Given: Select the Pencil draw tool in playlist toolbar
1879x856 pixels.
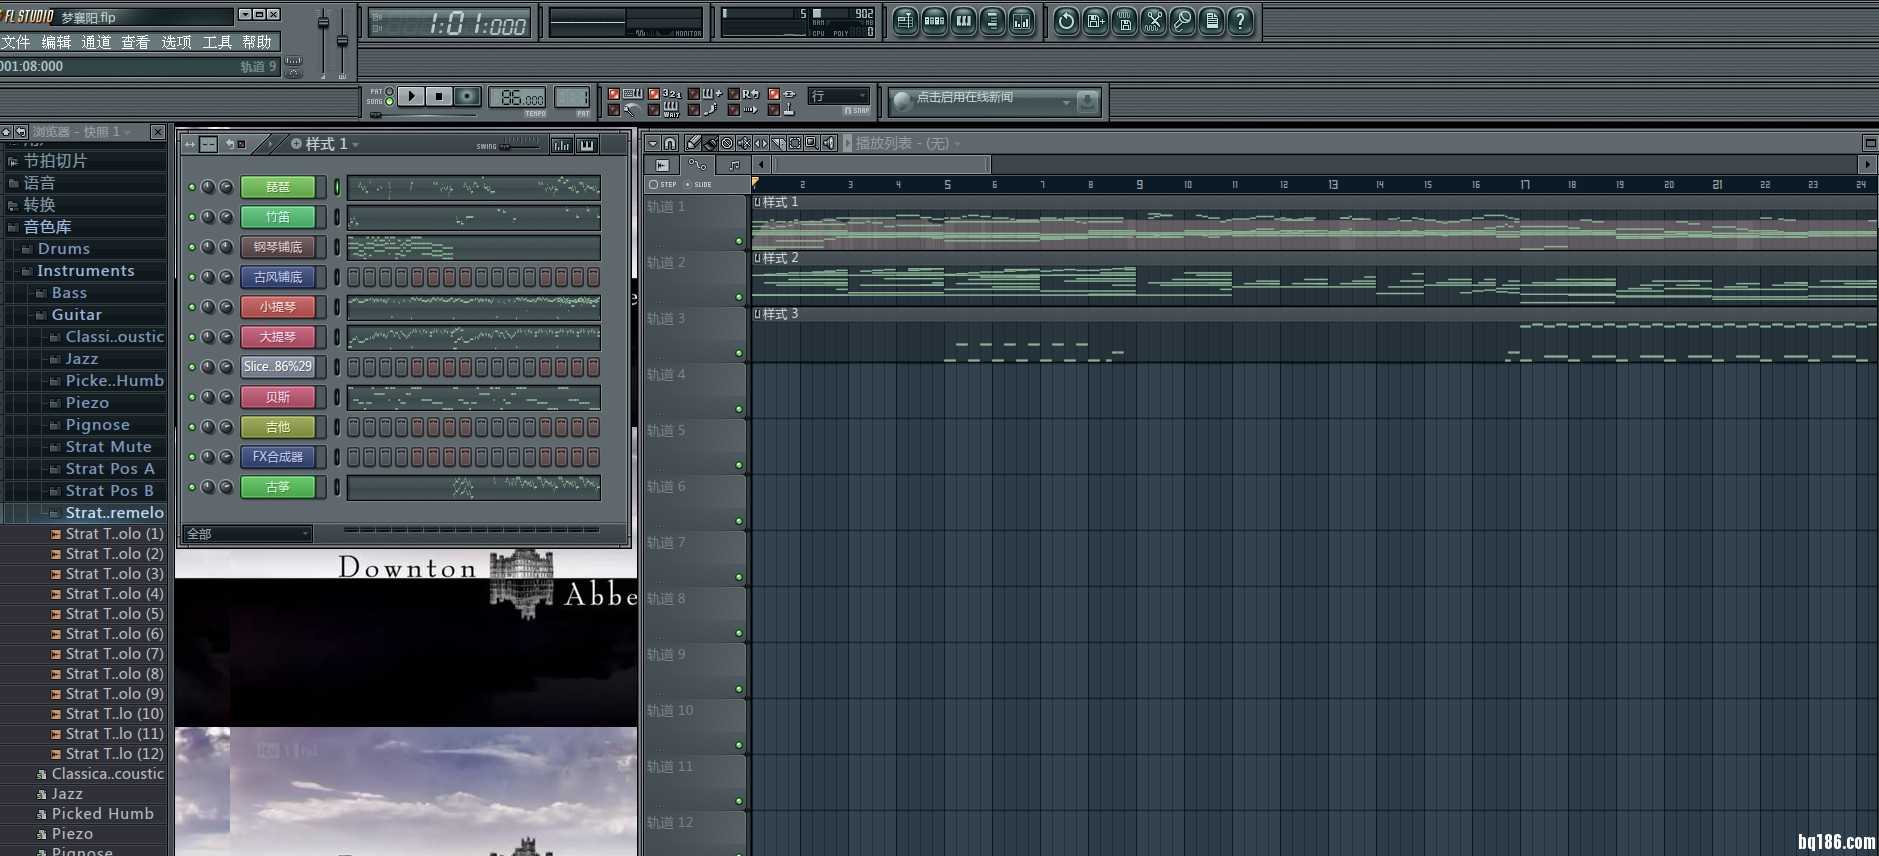Looking at the screenshot, I should 693,143.
